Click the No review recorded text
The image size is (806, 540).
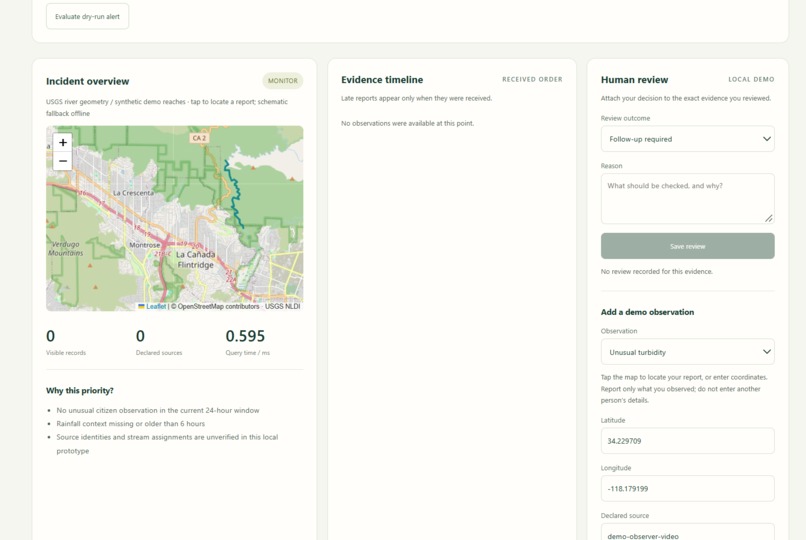[x=656, y=271]
